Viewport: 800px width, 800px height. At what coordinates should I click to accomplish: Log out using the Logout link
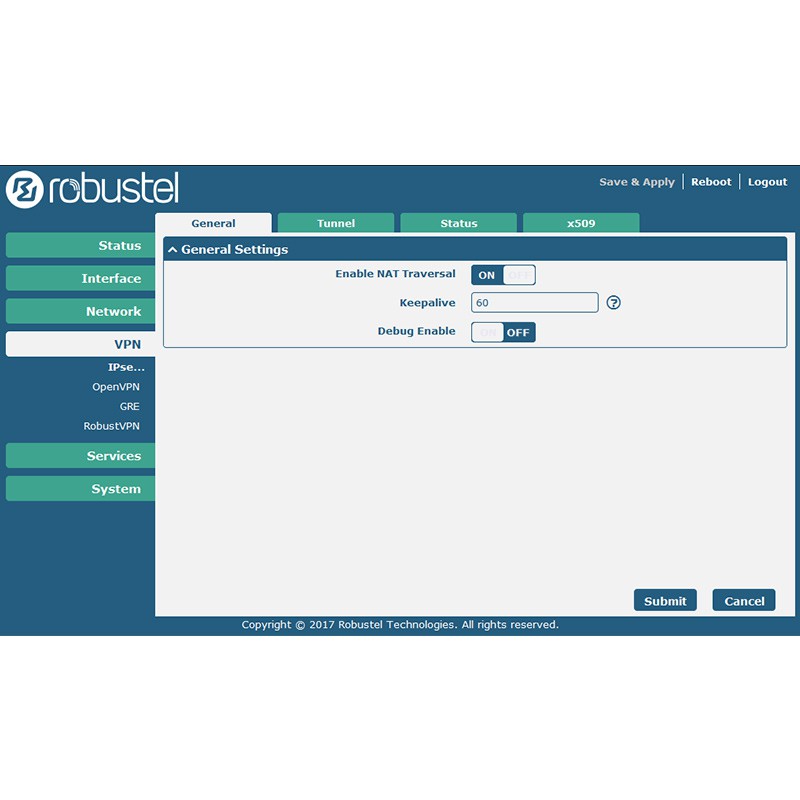click(x=767, y=182)
